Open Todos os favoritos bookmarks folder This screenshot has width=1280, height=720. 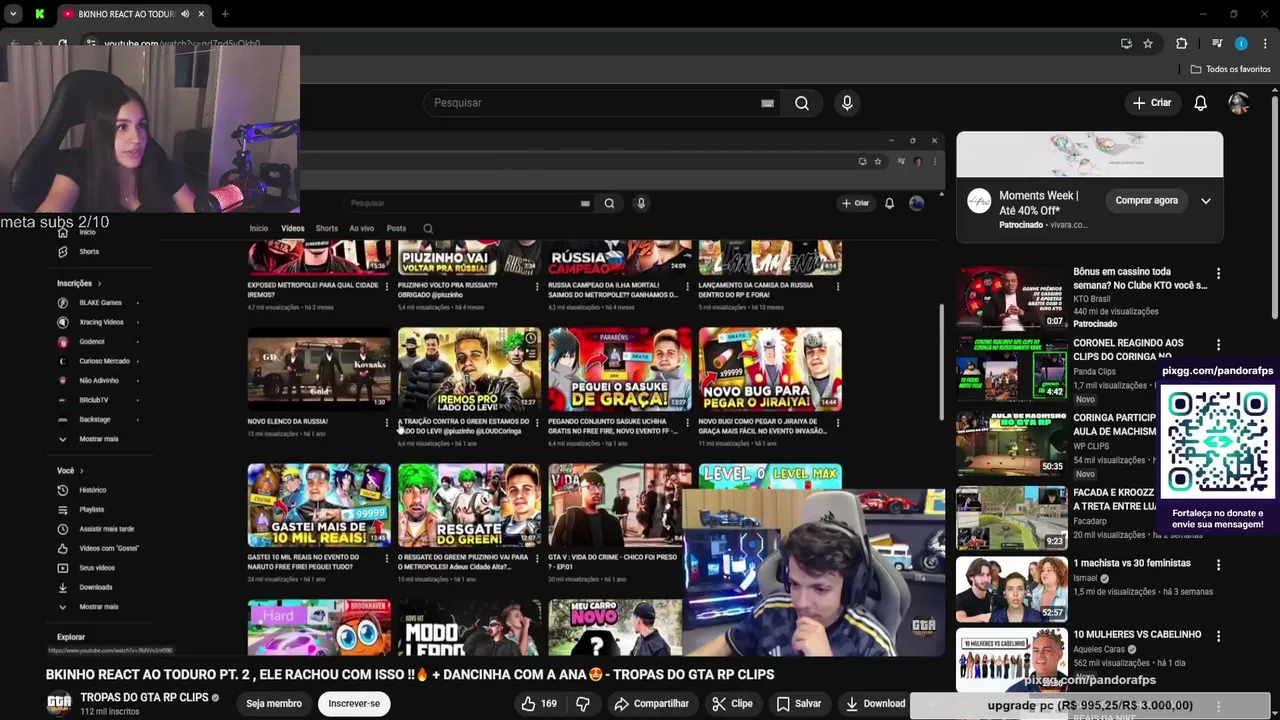tap(1230, 69)
